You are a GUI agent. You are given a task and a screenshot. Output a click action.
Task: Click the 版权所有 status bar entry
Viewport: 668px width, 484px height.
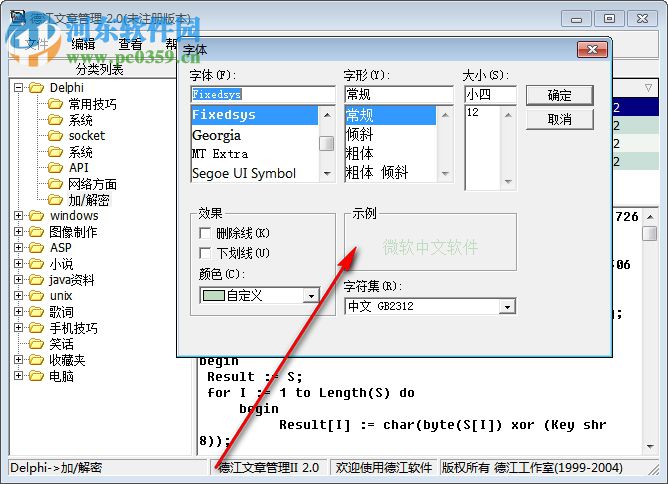click(532, 468)
